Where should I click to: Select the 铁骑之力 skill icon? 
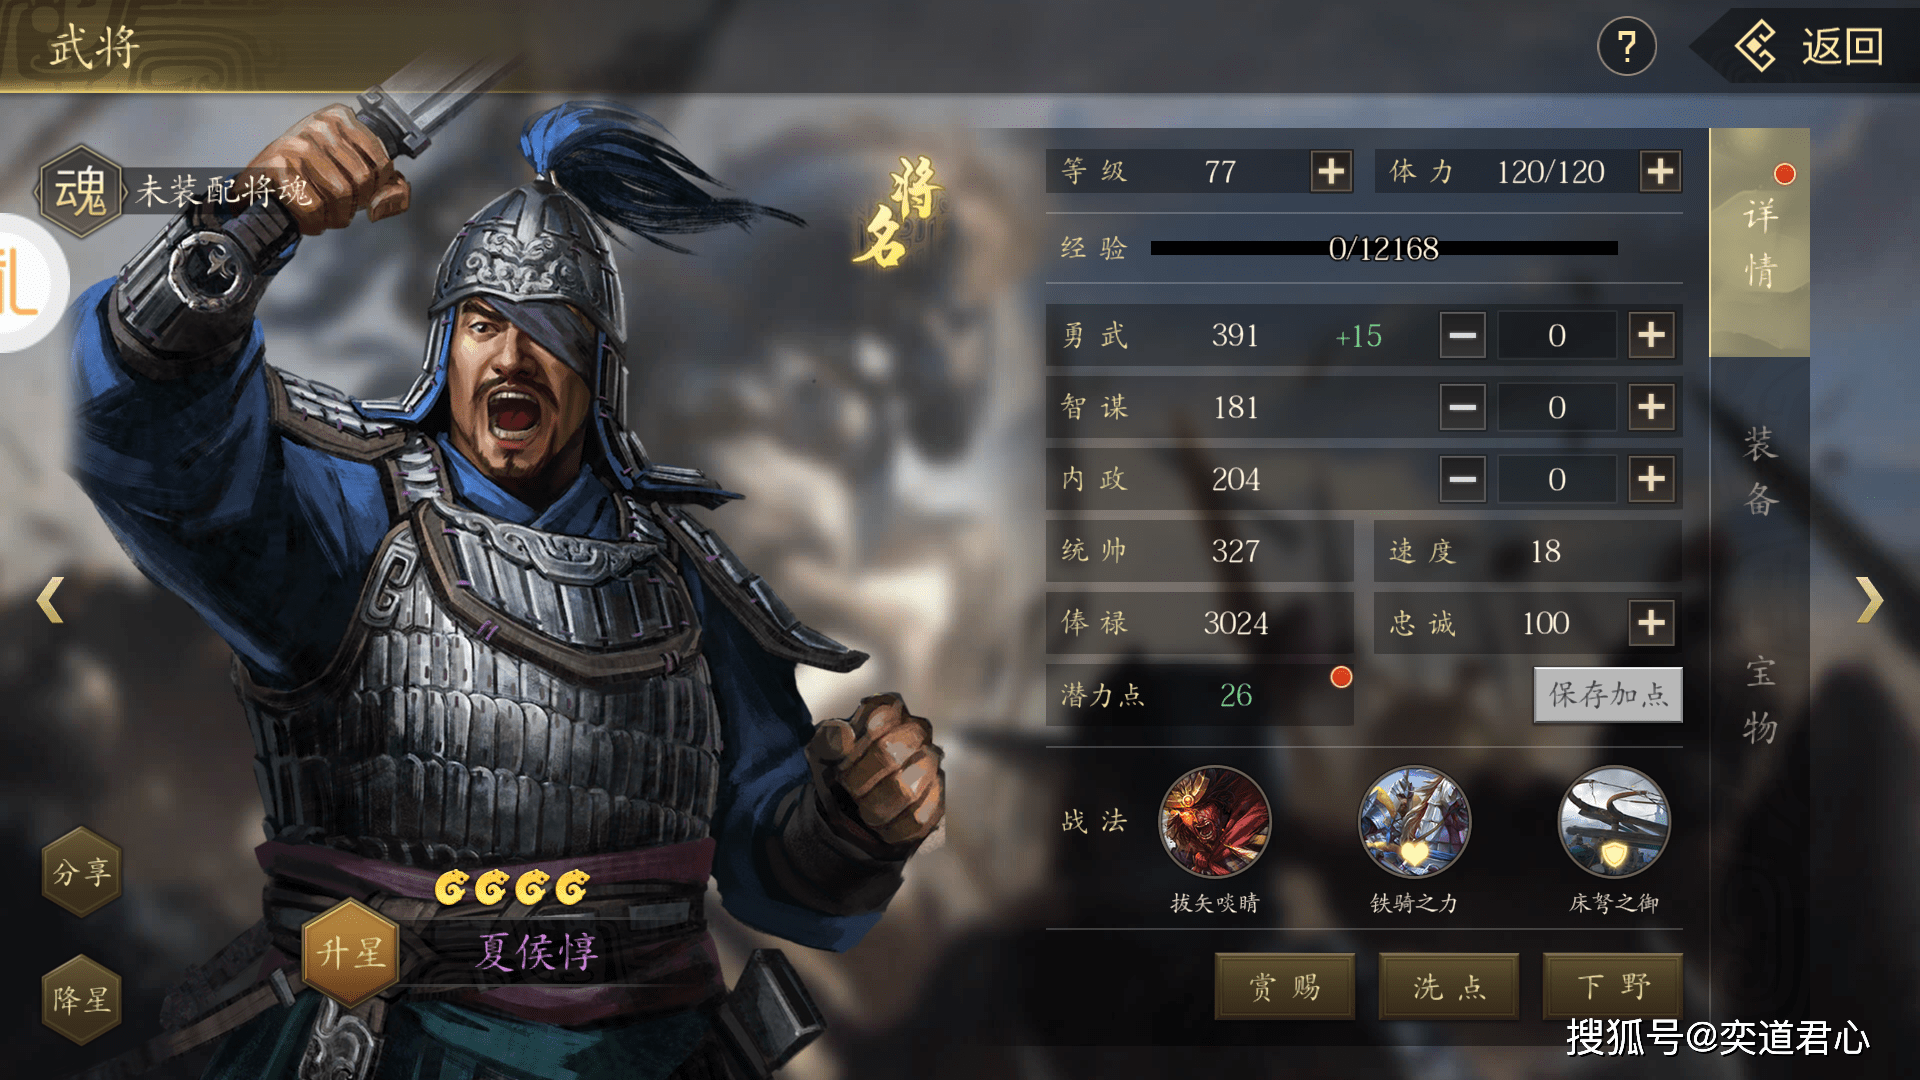(1414, 822)
